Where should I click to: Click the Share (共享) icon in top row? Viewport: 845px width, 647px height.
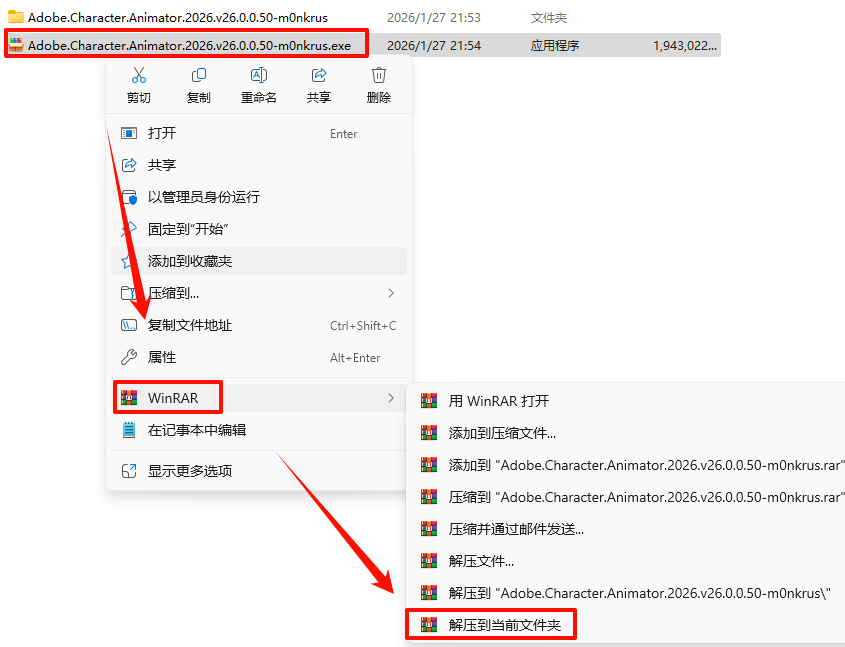(319, 75)
